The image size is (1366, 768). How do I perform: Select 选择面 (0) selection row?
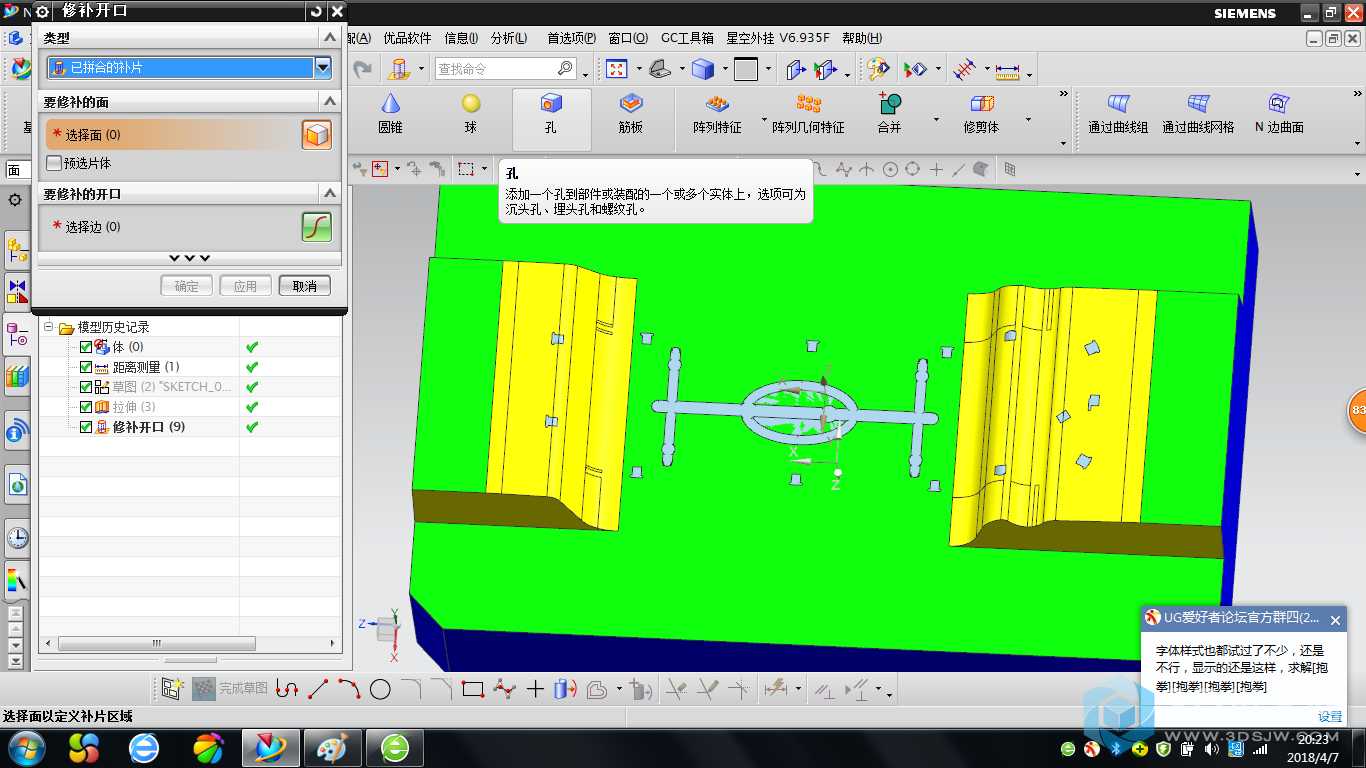coord(172,135)
